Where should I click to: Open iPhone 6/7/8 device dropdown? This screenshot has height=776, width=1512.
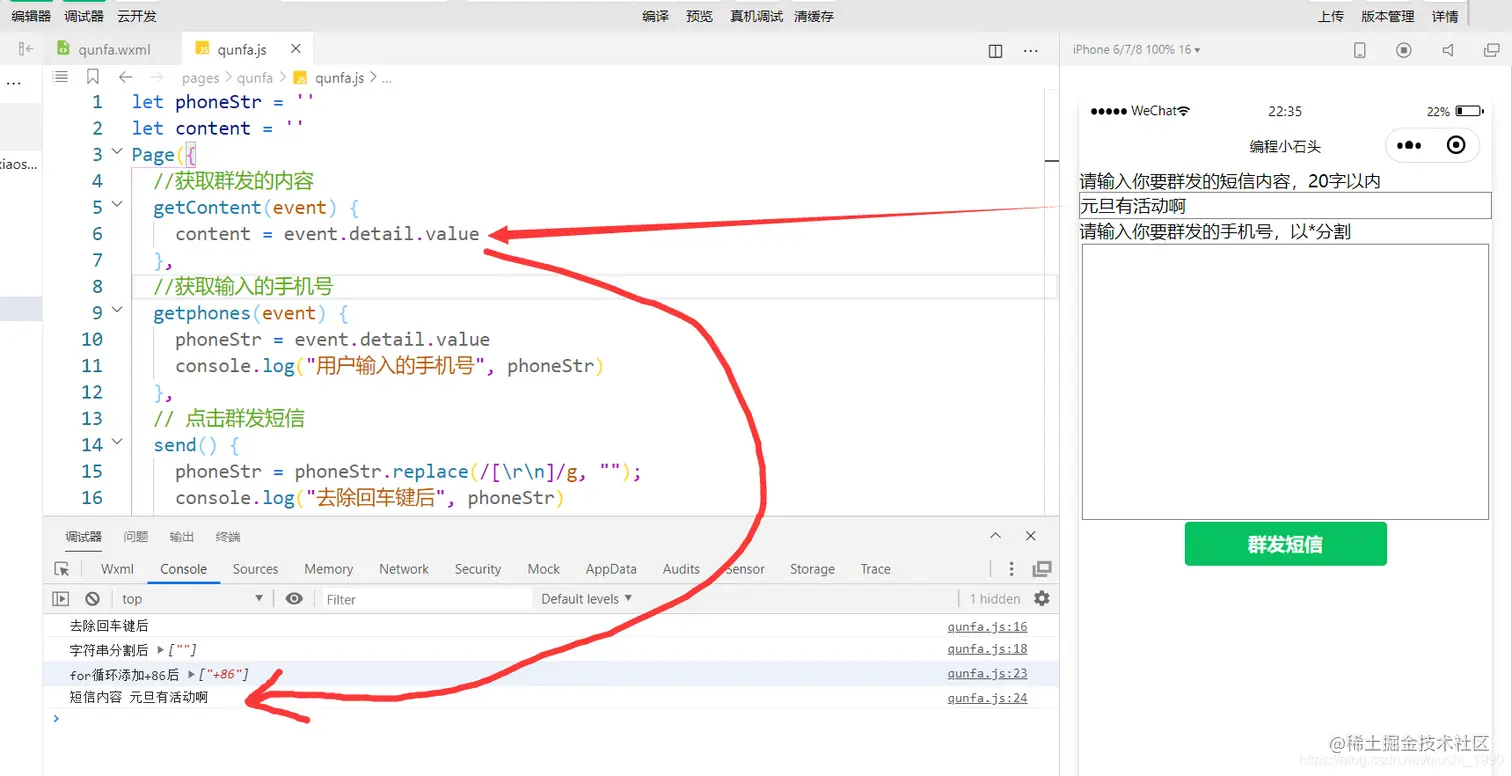[1136, 49]
